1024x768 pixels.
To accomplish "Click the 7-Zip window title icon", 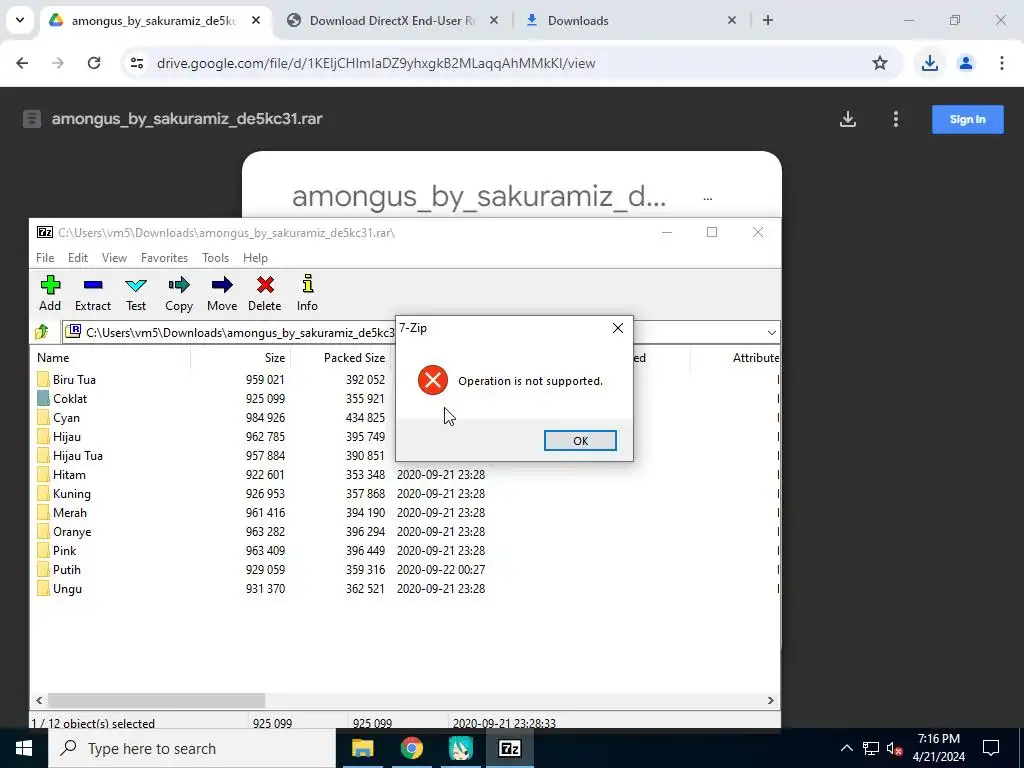I will (44, 232).
